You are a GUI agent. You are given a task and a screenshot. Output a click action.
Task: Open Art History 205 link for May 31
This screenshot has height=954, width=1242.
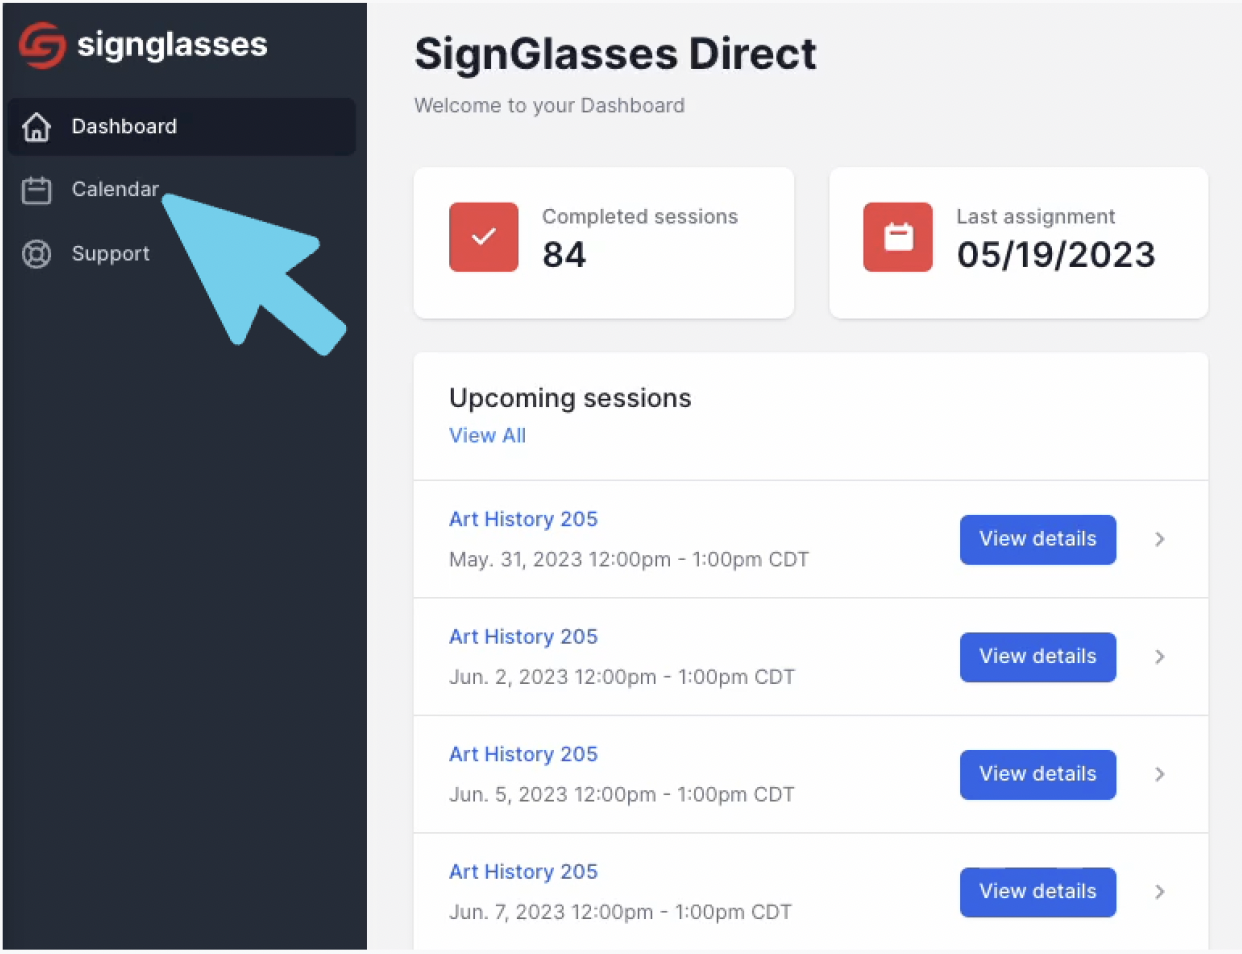coord(523,519)
